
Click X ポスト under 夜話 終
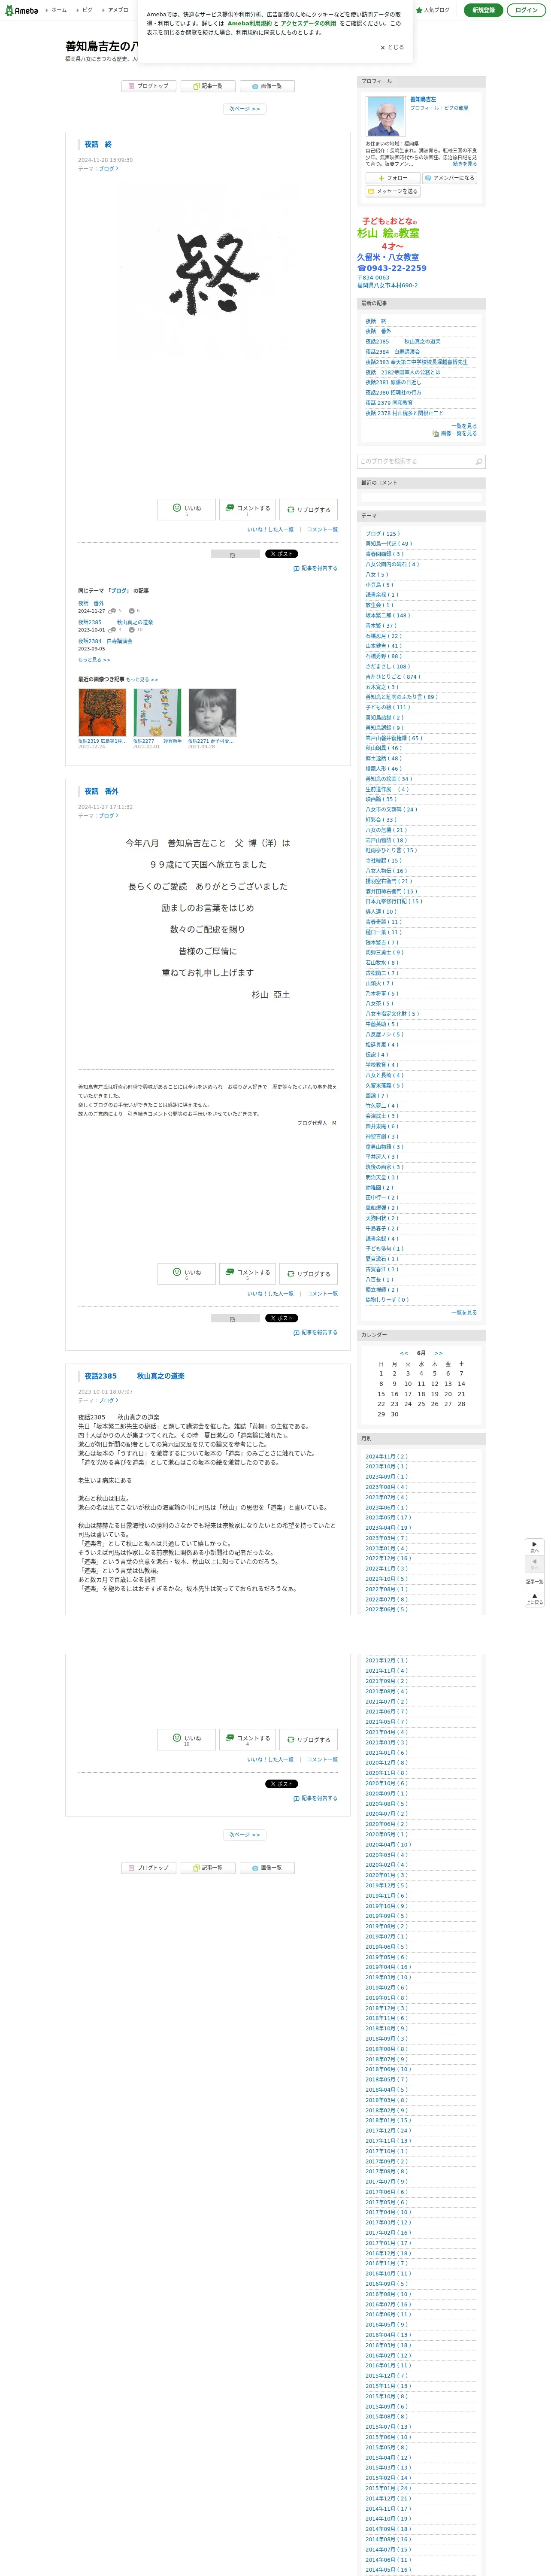281,554
